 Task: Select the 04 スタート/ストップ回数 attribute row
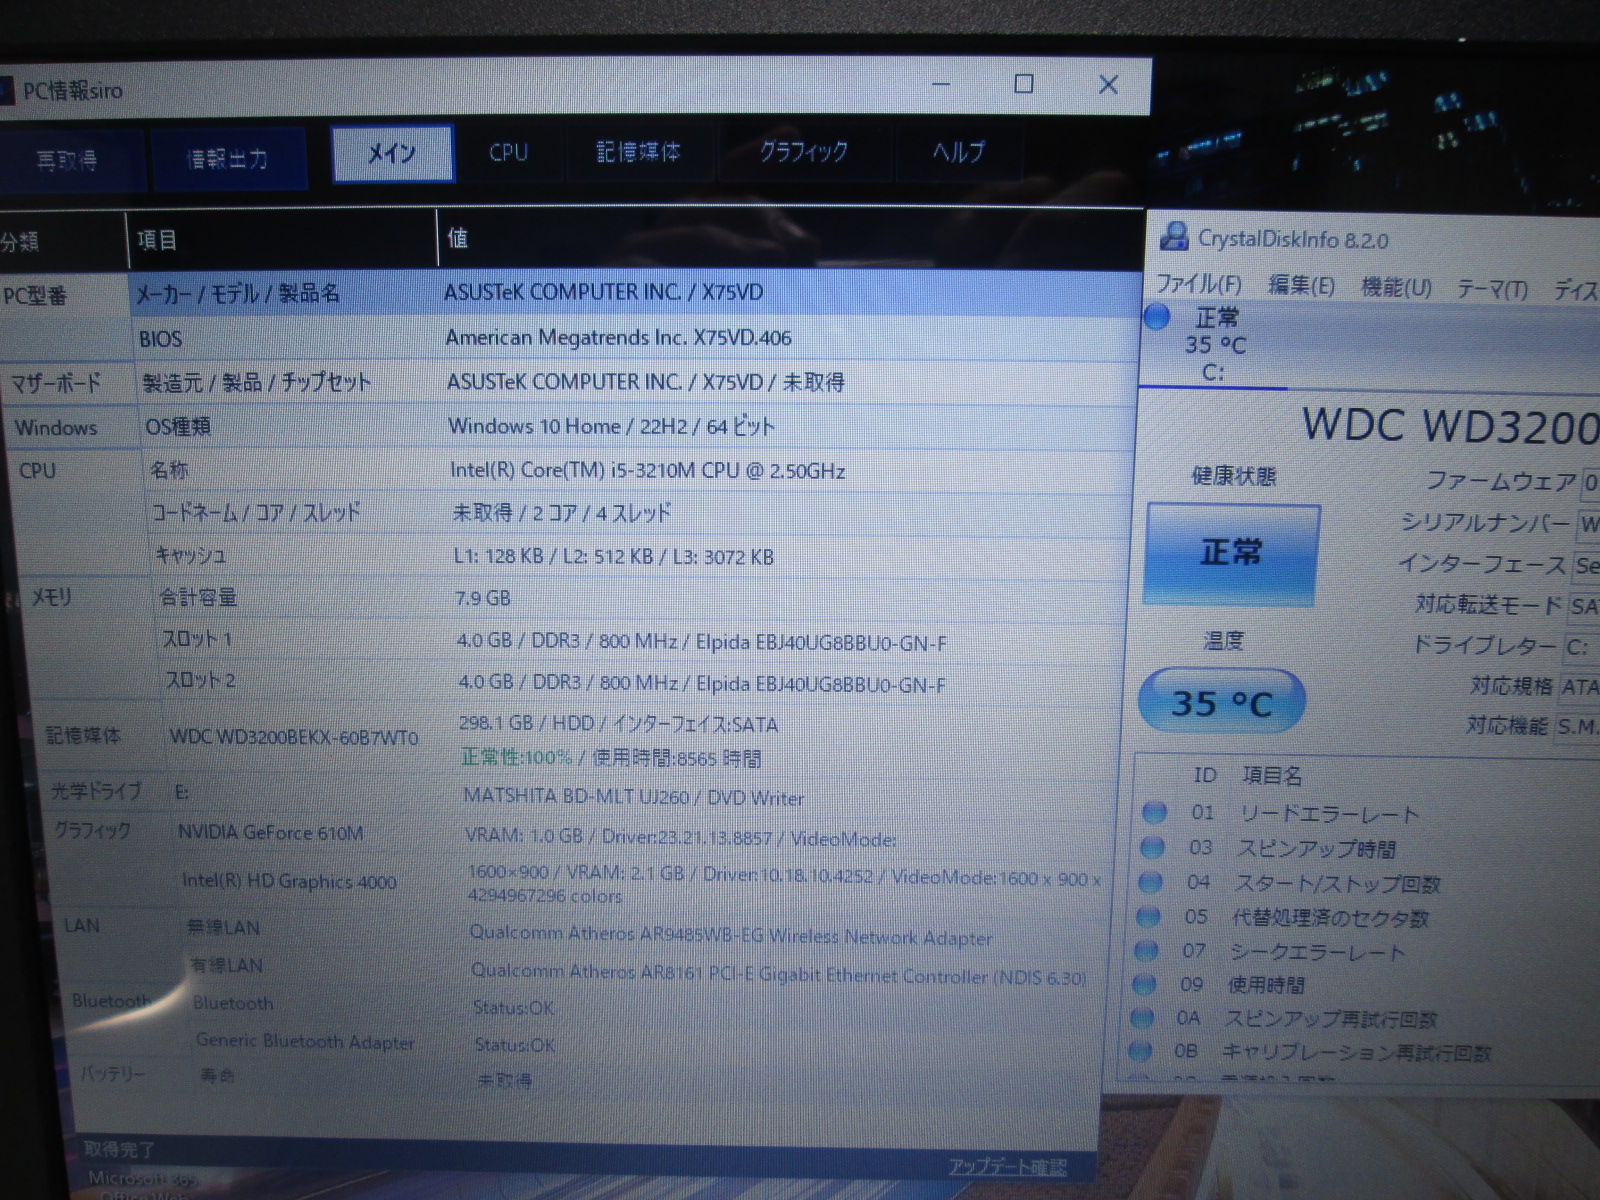coord(1368,883)
